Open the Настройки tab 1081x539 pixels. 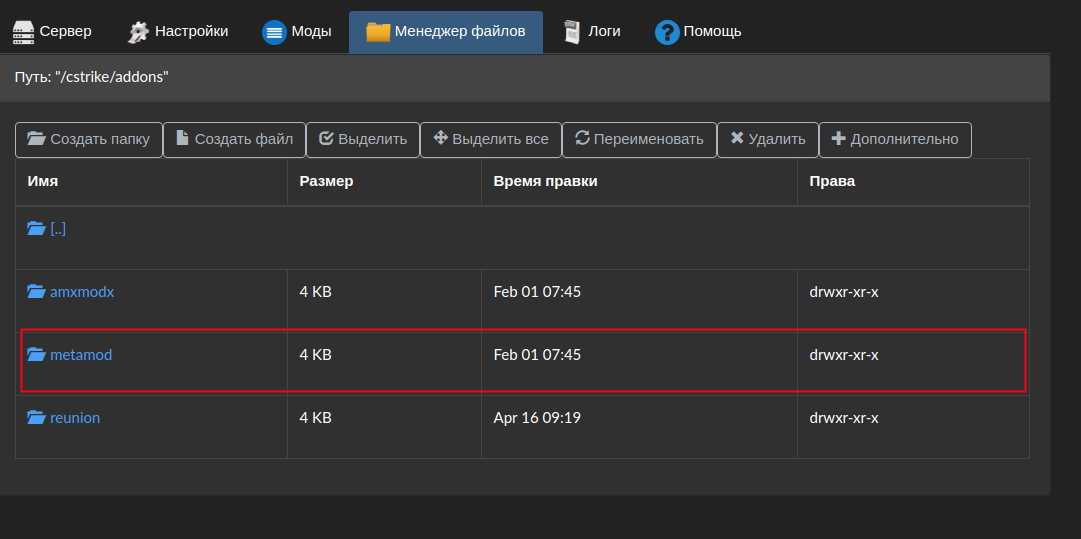178,32
